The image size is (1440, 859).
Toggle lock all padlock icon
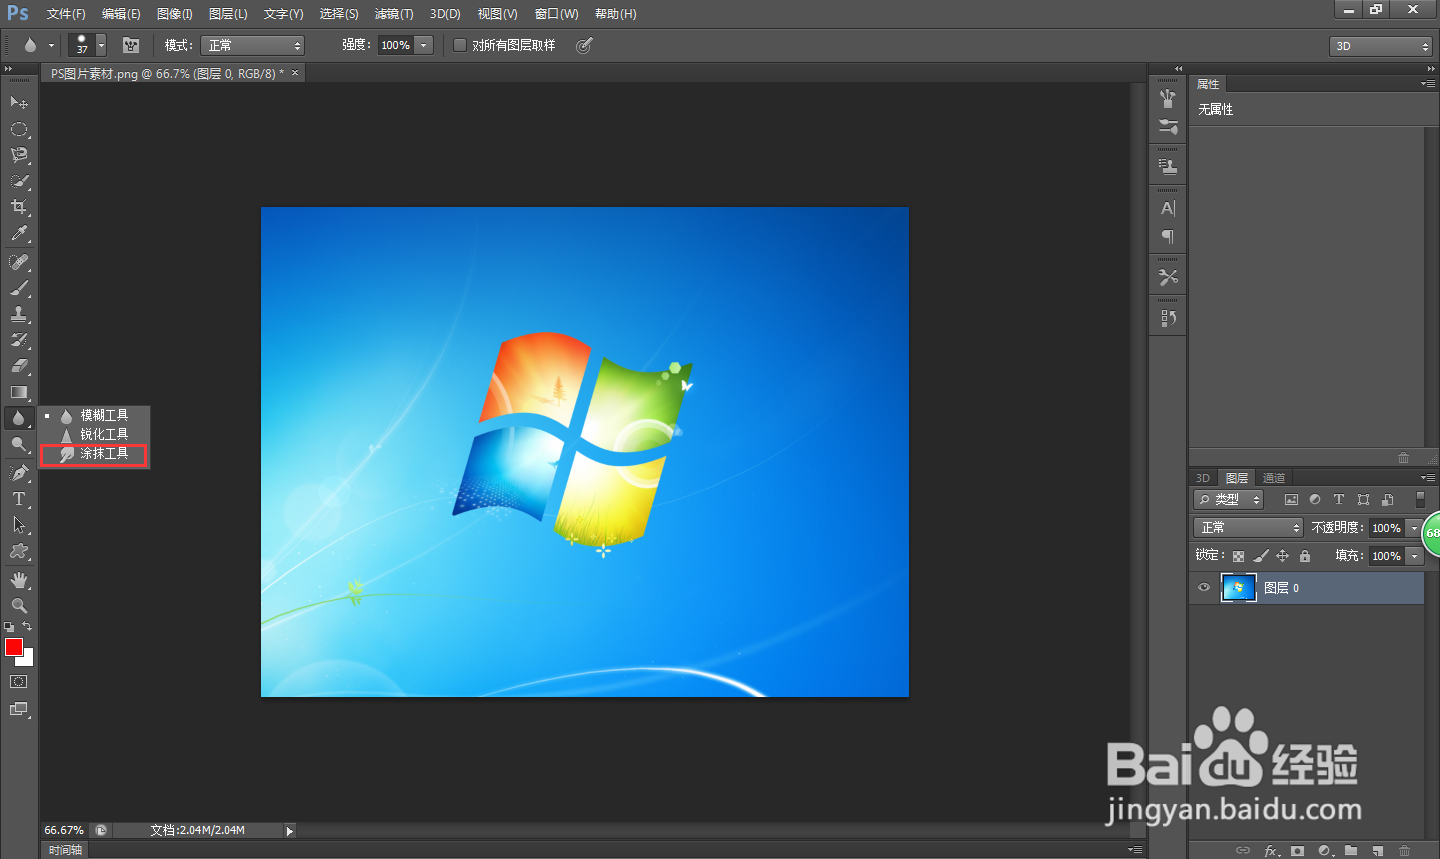point(1304,556)
